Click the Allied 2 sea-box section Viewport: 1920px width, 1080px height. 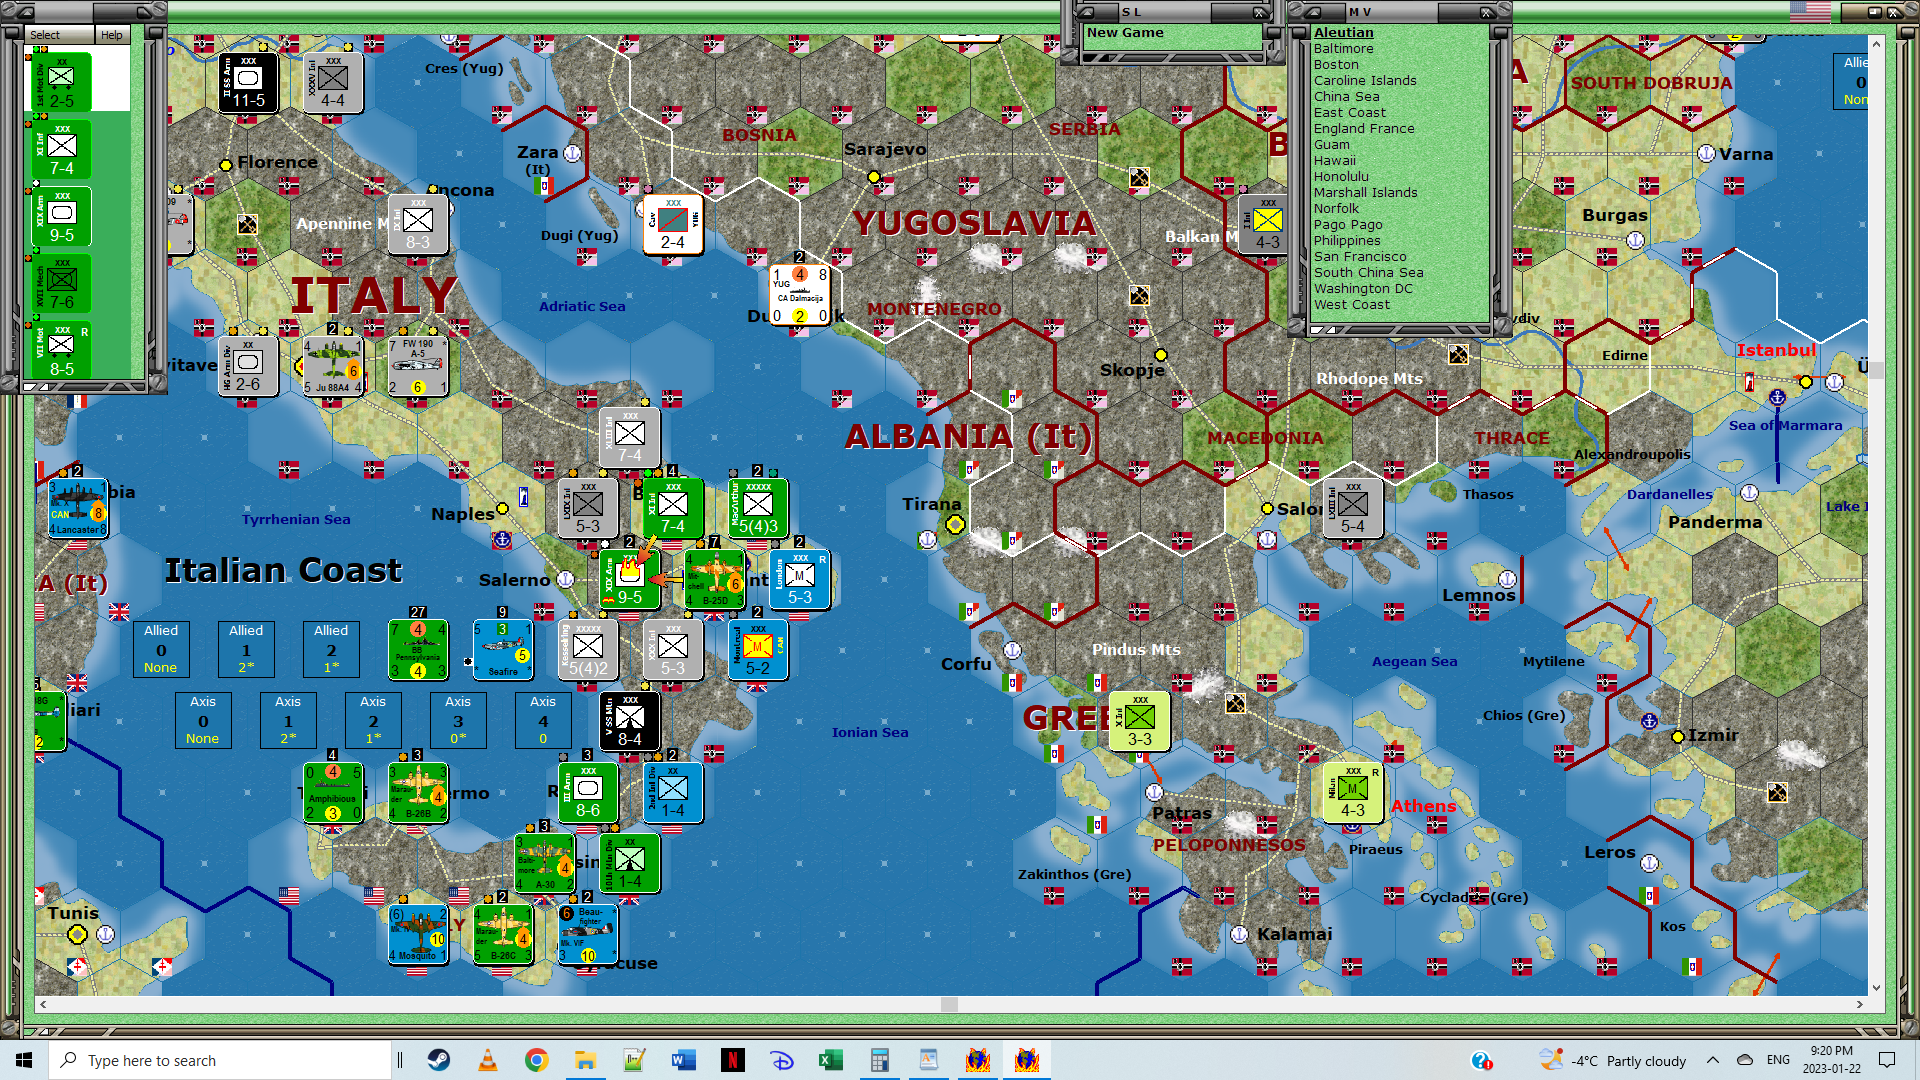point(331,649)
